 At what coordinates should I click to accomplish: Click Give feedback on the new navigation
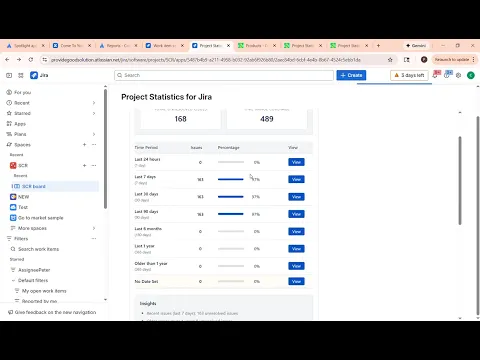coord(52,312)
